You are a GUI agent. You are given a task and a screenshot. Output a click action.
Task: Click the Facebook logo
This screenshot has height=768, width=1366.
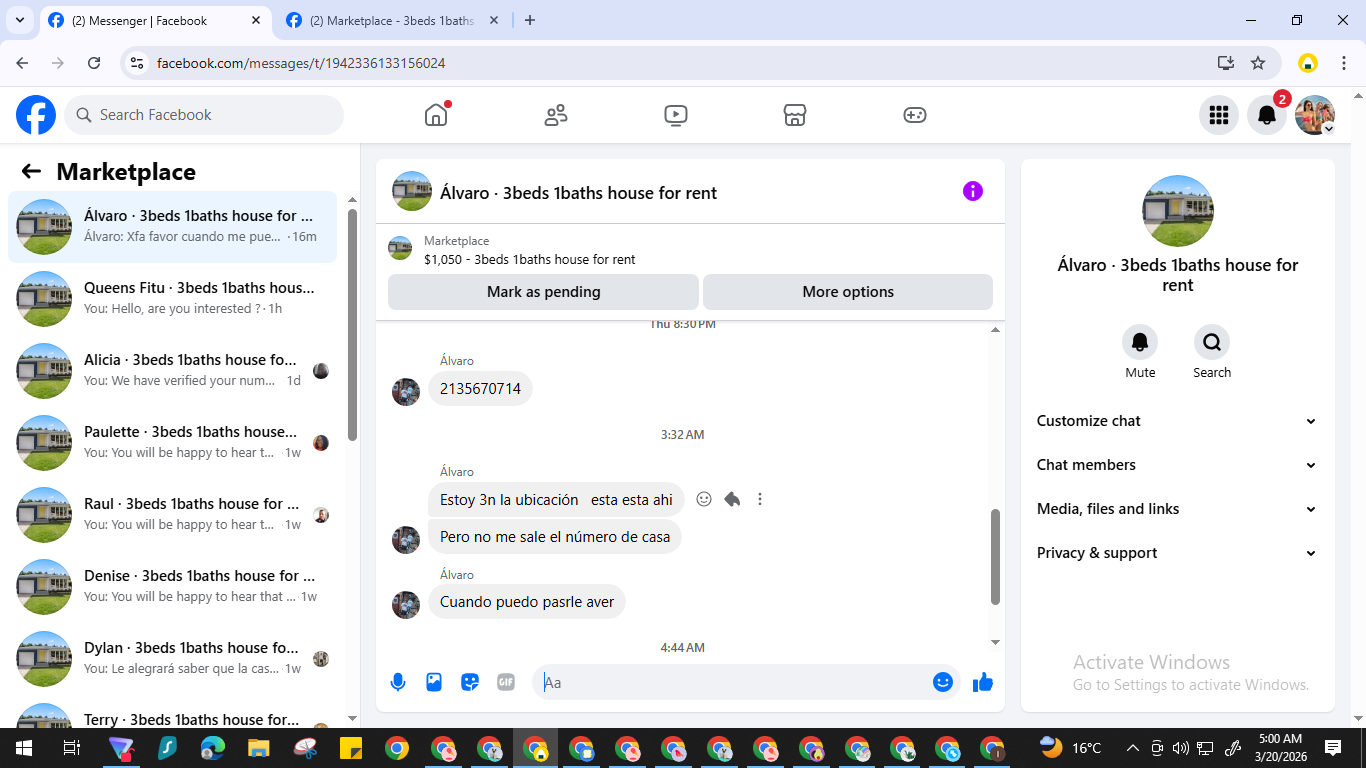36,115
